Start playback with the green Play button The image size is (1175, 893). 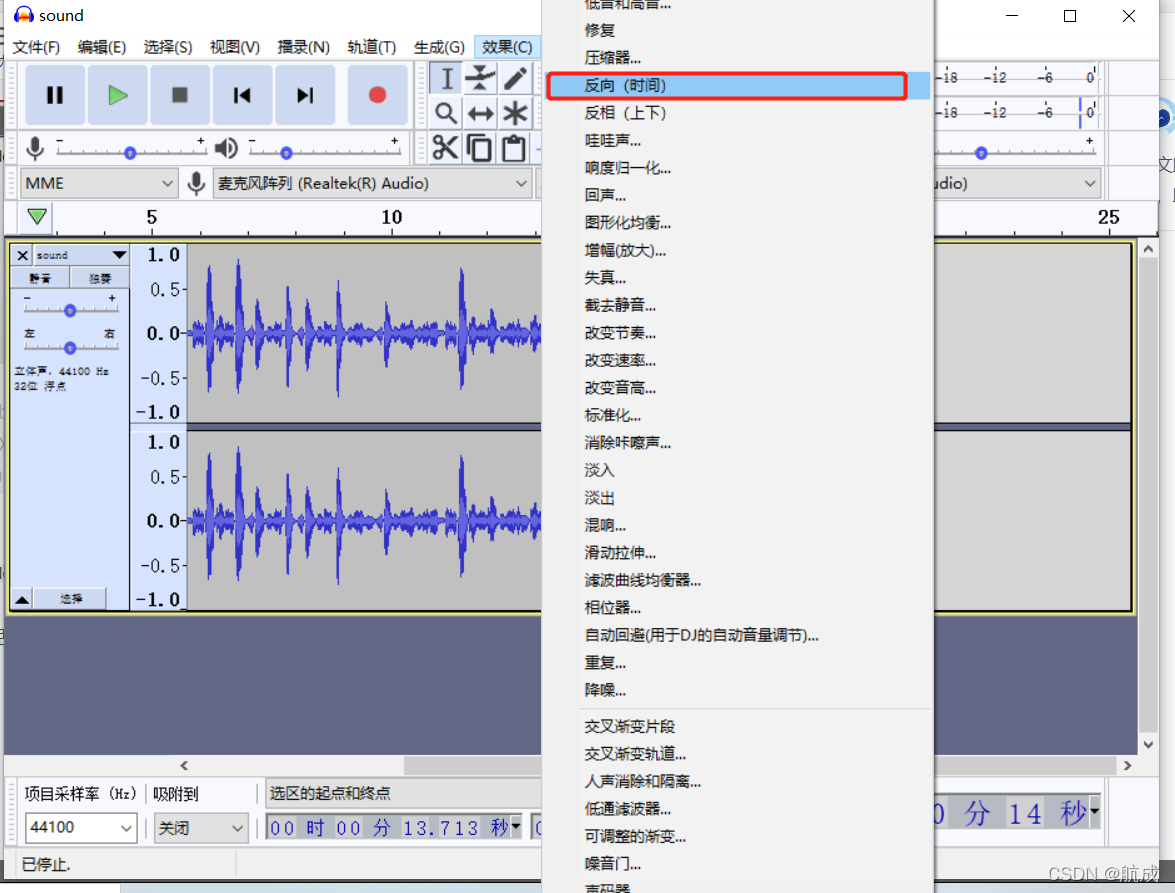118,95
